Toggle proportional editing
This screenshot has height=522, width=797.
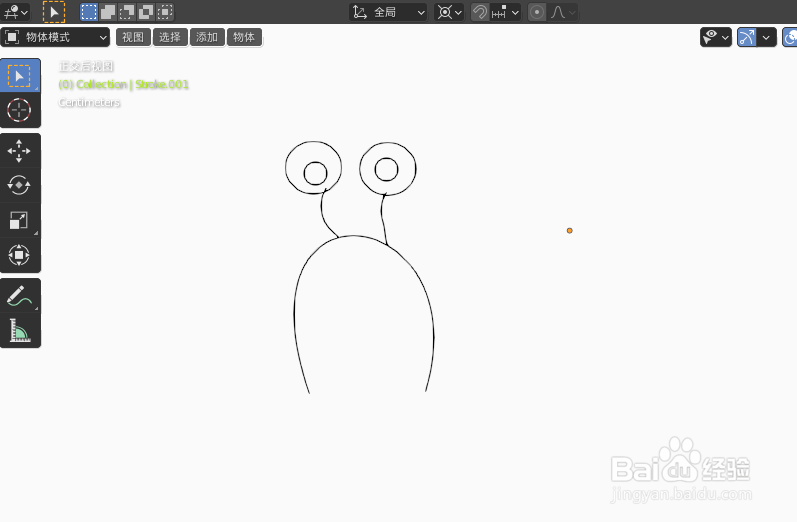(x=537, y=12)
